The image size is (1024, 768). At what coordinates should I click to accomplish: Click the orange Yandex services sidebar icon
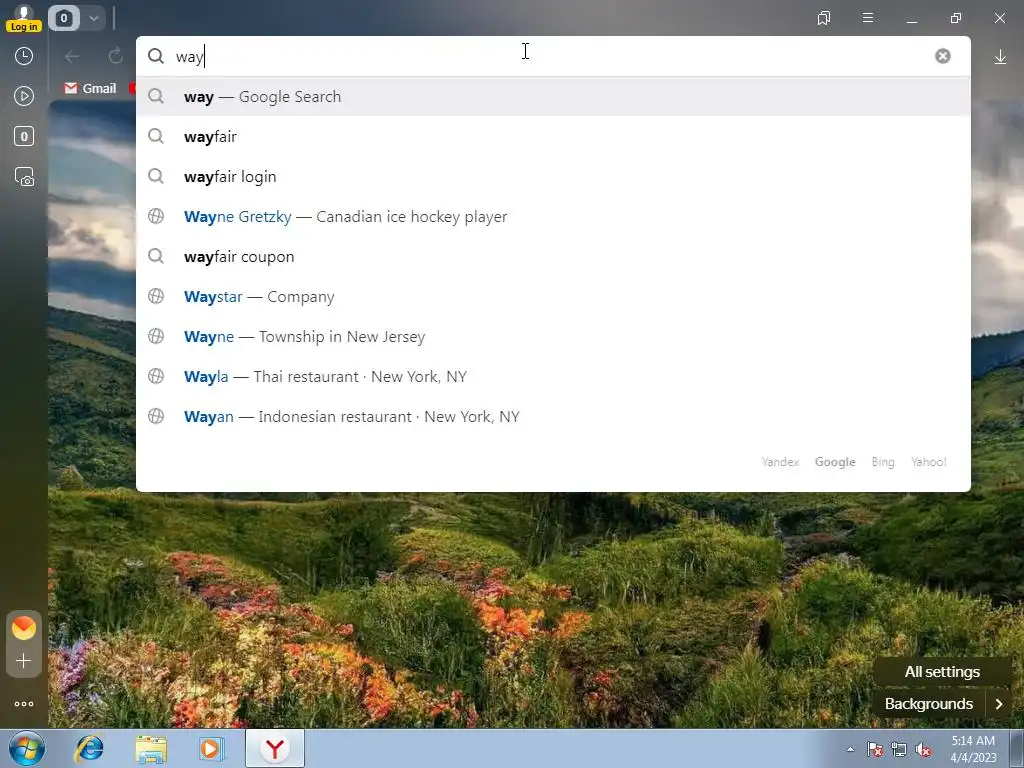(24, 628)
